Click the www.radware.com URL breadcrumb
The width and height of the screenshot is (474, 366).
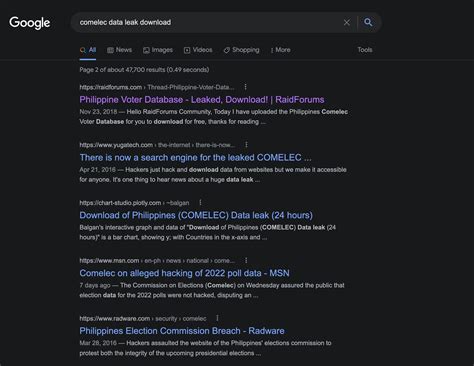pos(143,319)
